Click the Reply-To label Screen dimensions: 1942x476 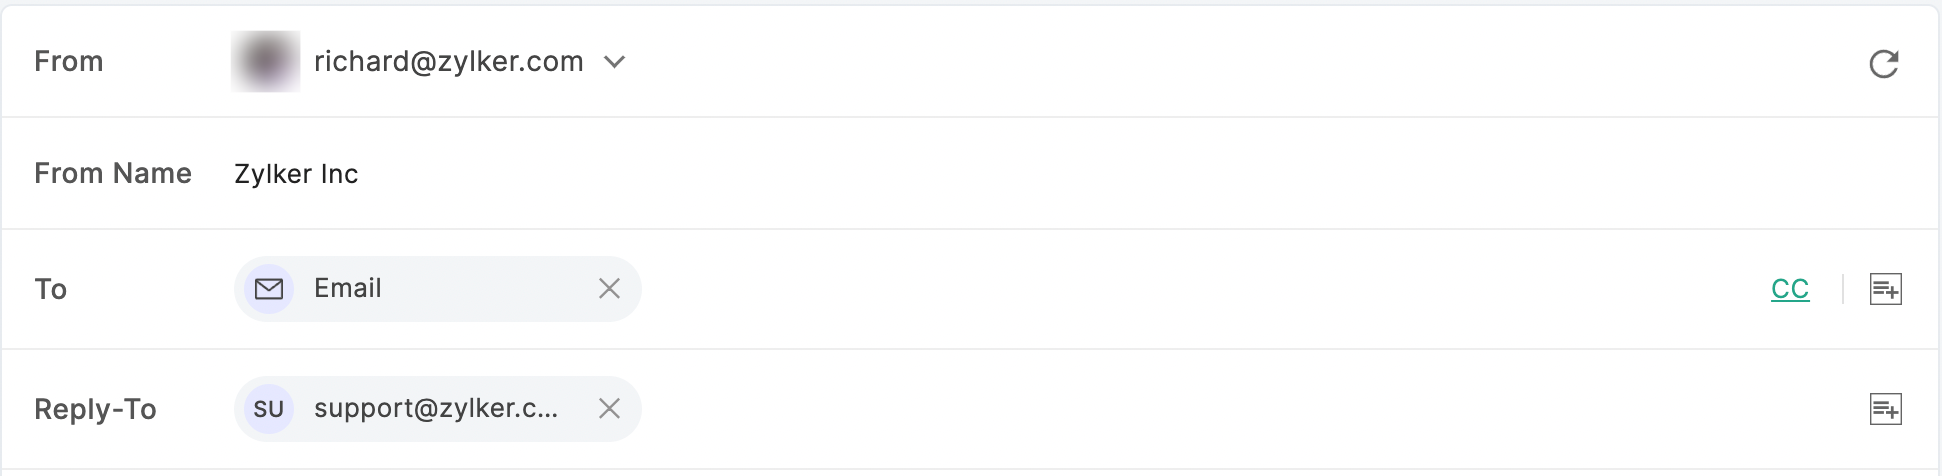pos(95,409)
